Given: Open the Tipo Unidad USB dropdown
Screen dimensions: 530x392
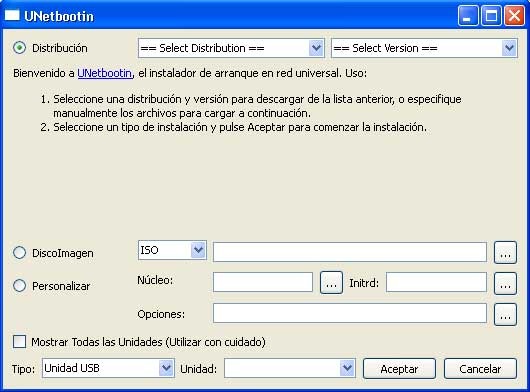Looking at the screenshot, I should tap(108, 368).
